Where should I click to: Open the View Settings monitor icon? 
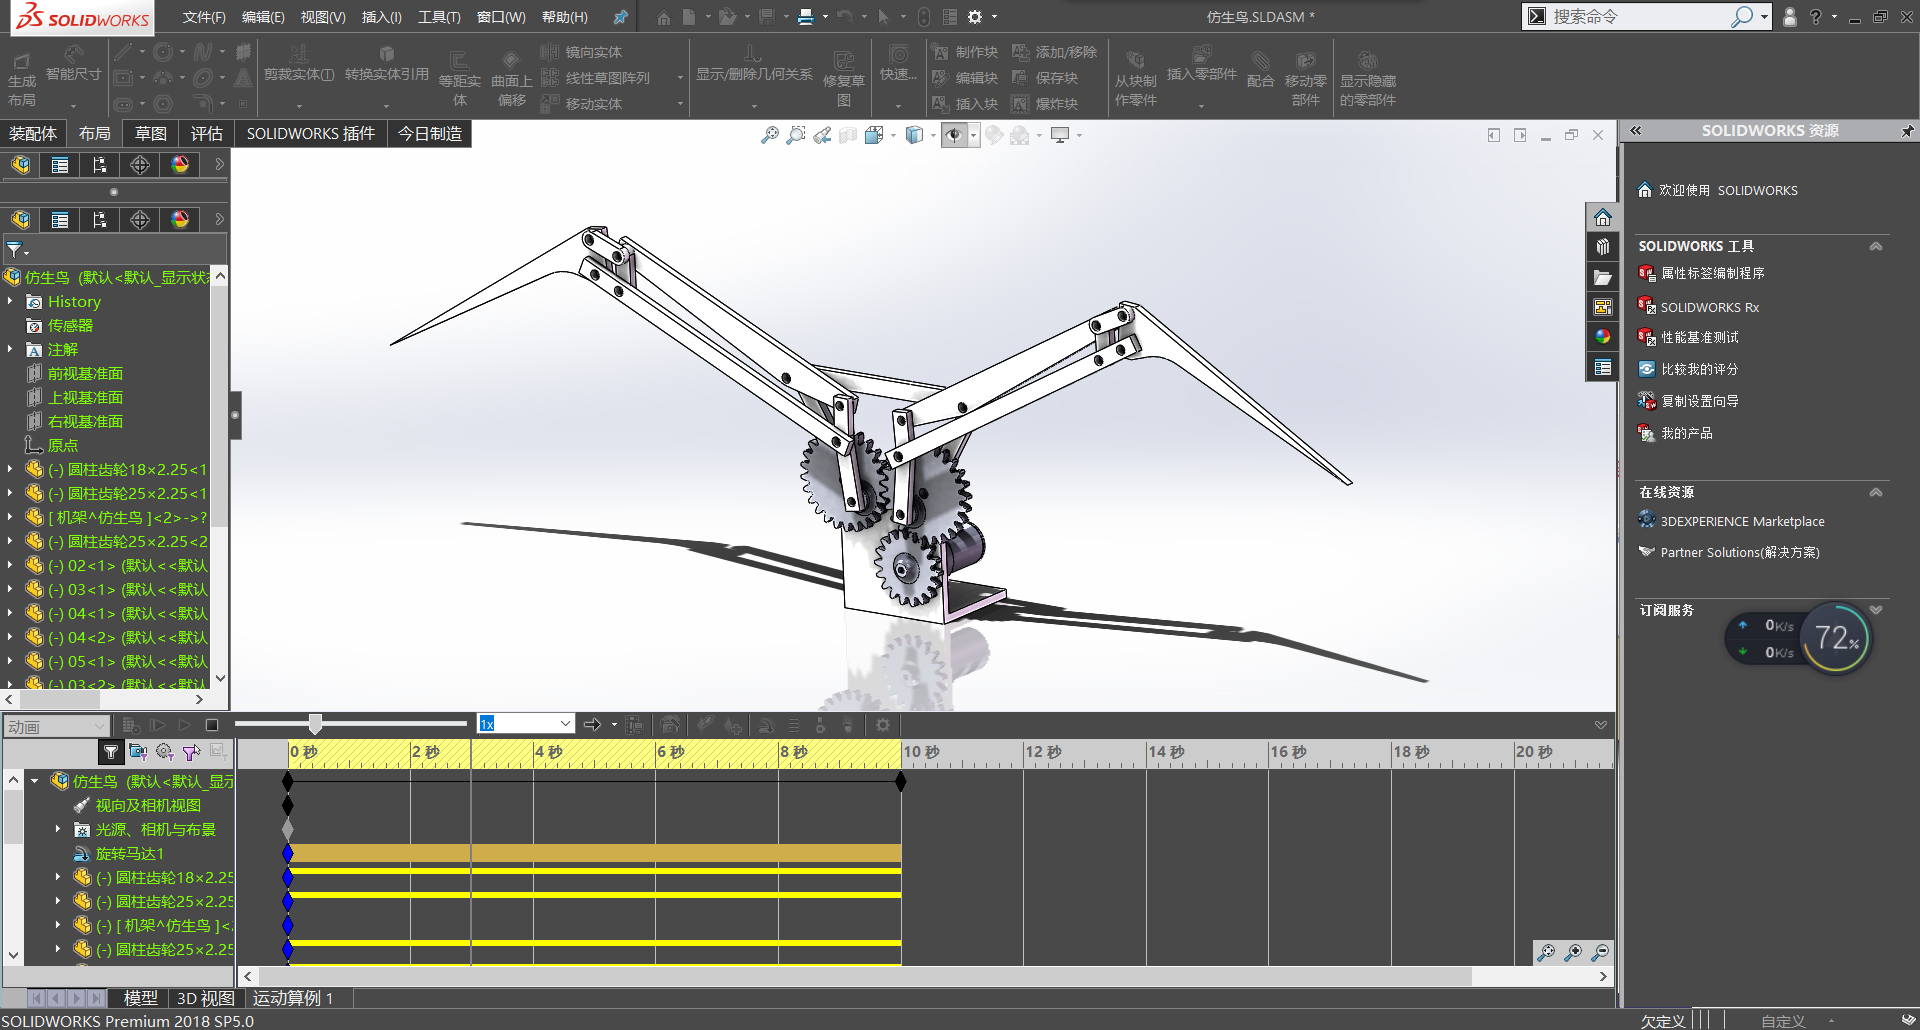point(1060,135)
